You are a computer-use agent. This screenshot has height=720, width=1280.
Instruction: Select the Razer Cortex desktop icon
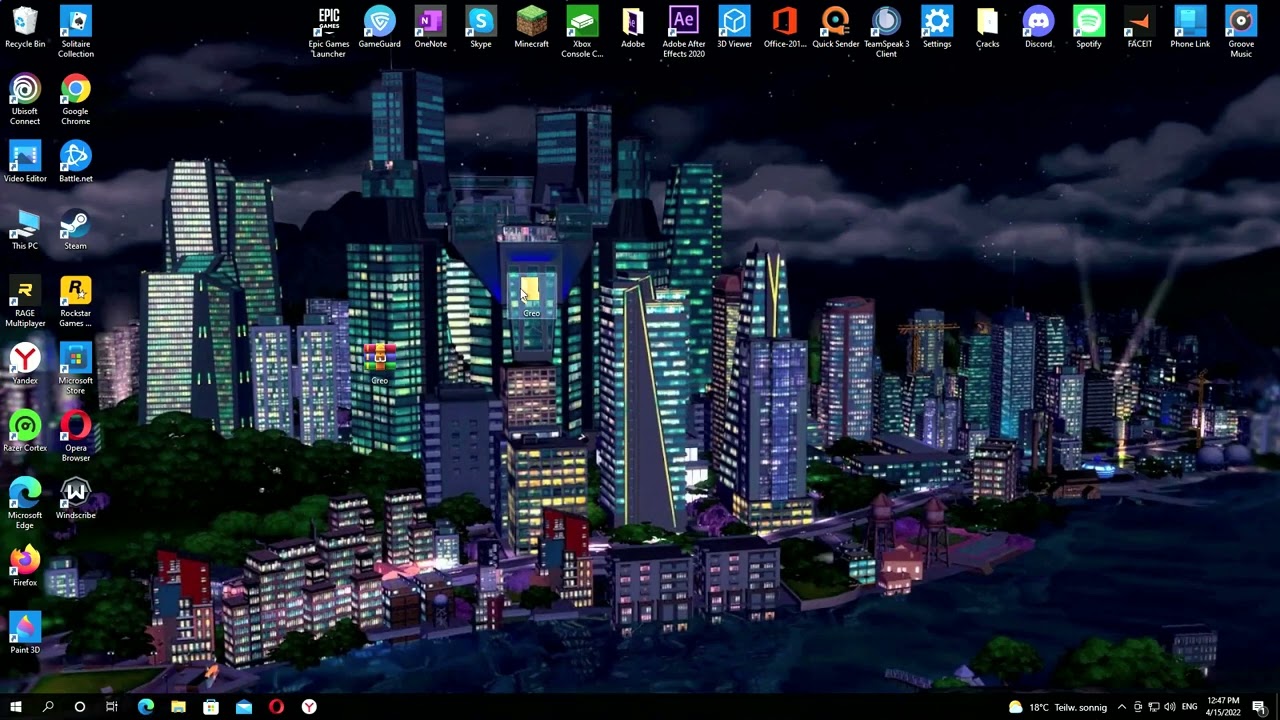(25, 432)
